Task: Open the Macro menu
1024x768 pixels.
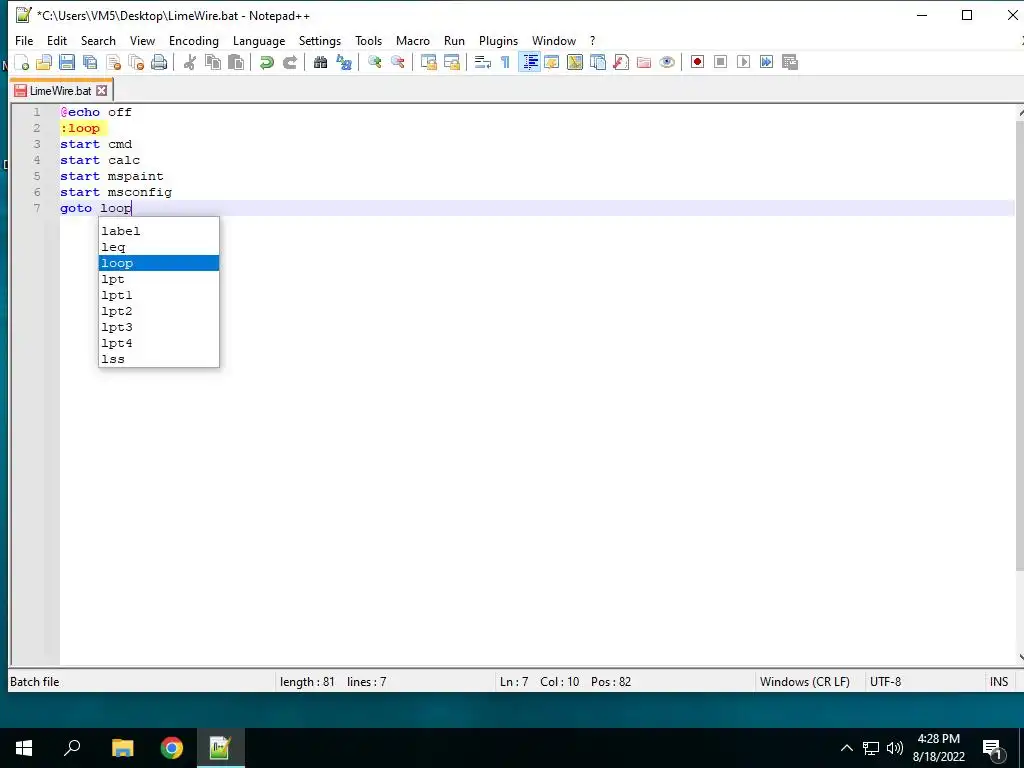Action: [413, 40]
